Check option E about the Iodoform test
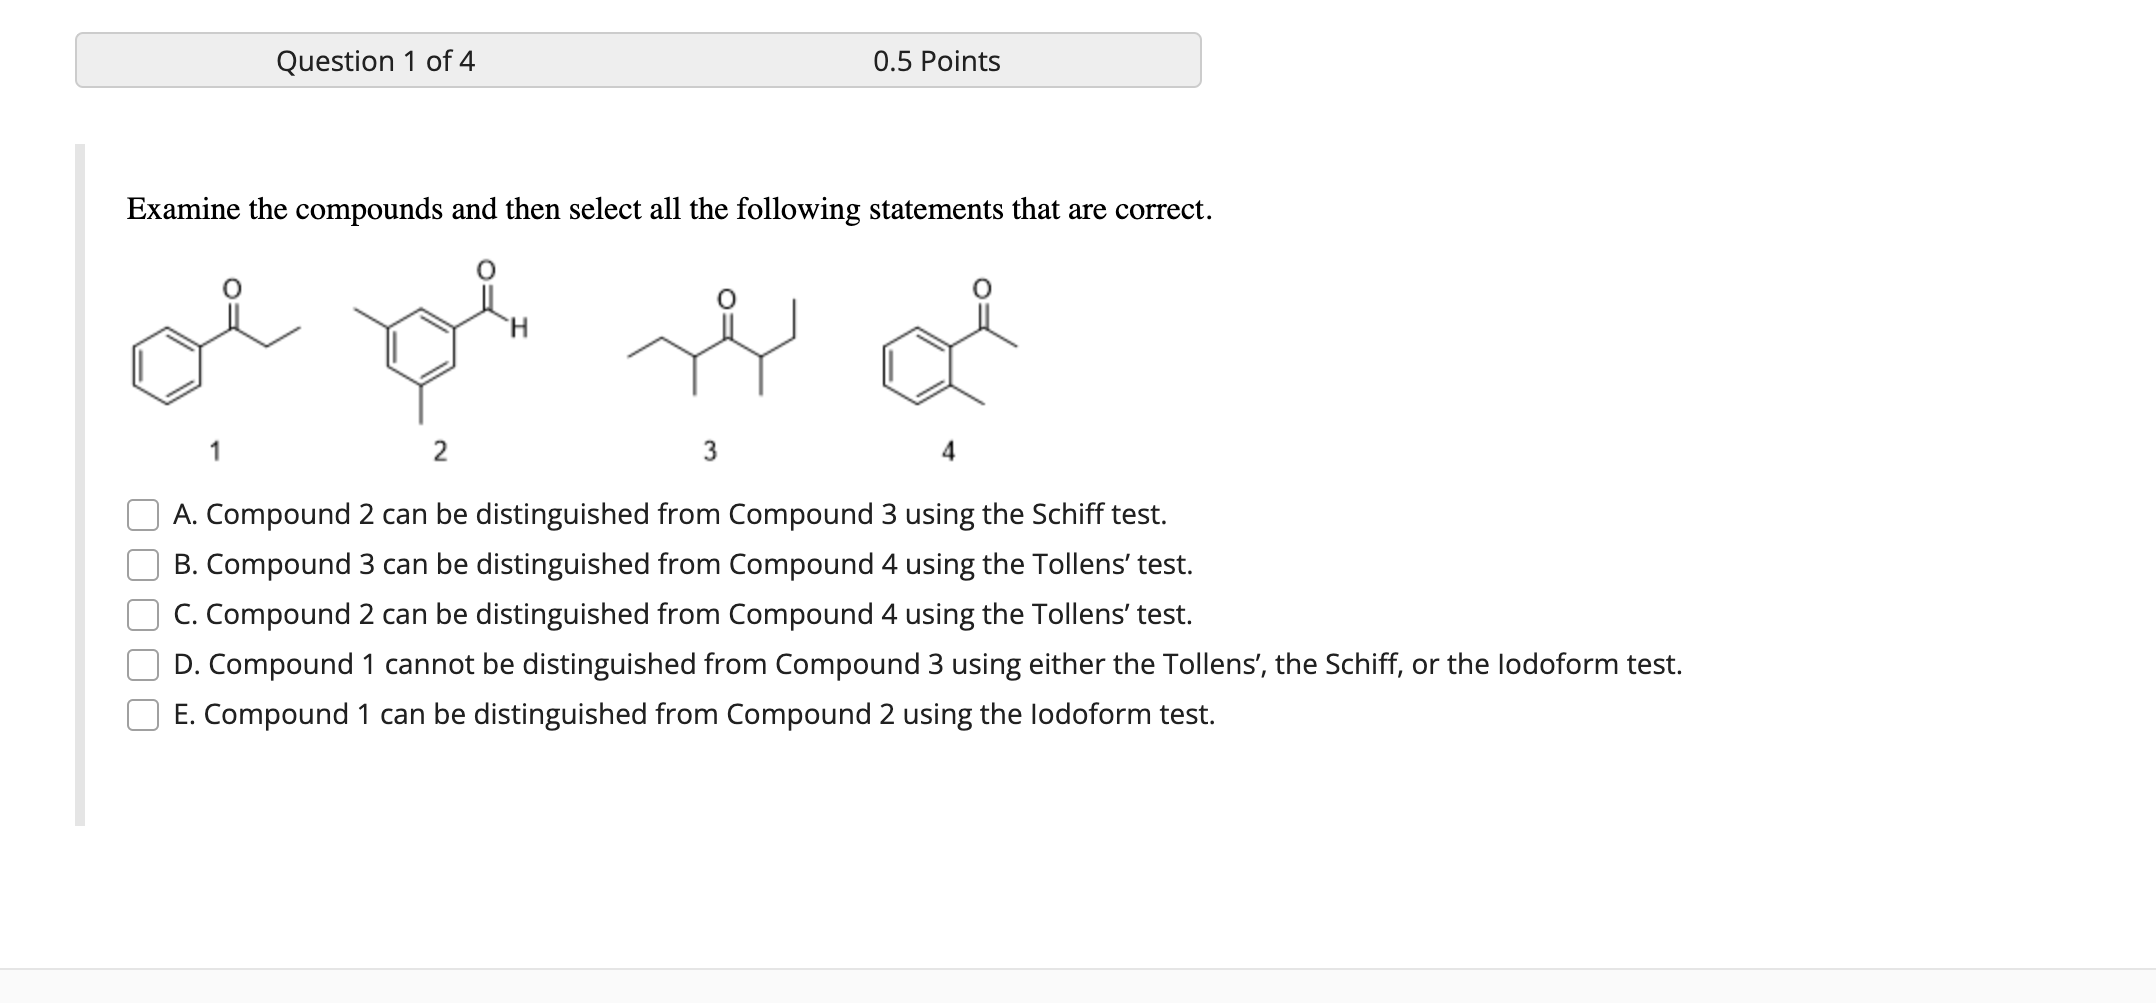Viewport: 2156px width, 1003px height. click(143, 714)
